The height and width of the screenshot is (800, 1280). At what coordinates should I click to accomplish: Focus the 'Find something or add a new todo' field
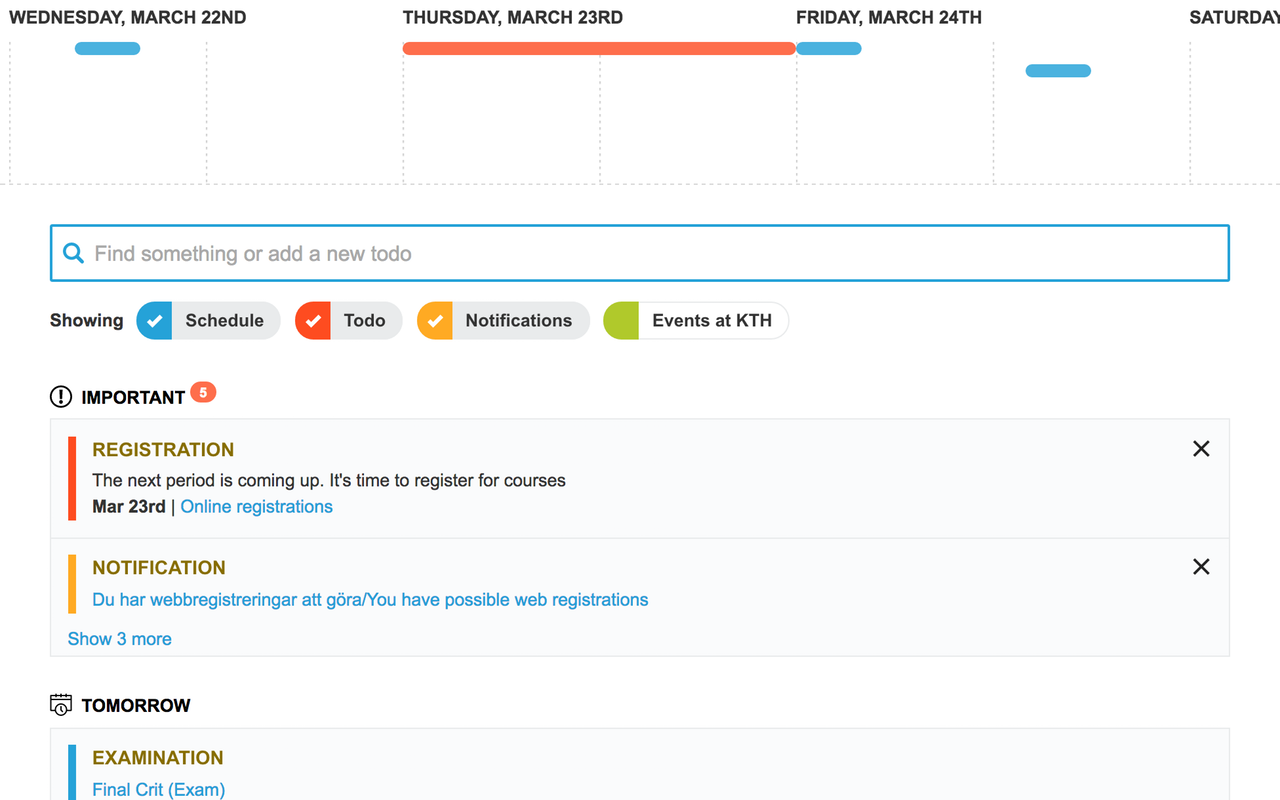point(640,253)
